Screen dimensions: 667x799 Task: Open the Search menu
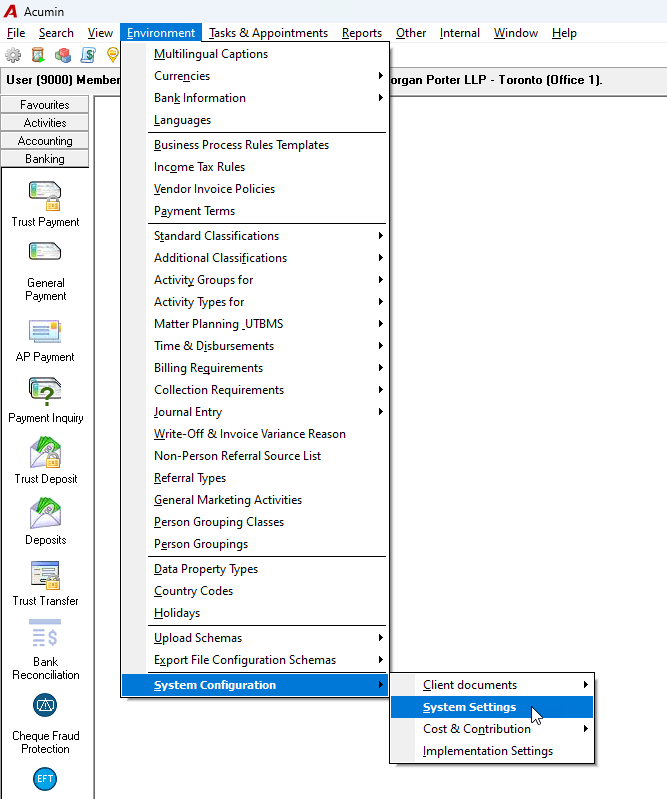[56, 33]
